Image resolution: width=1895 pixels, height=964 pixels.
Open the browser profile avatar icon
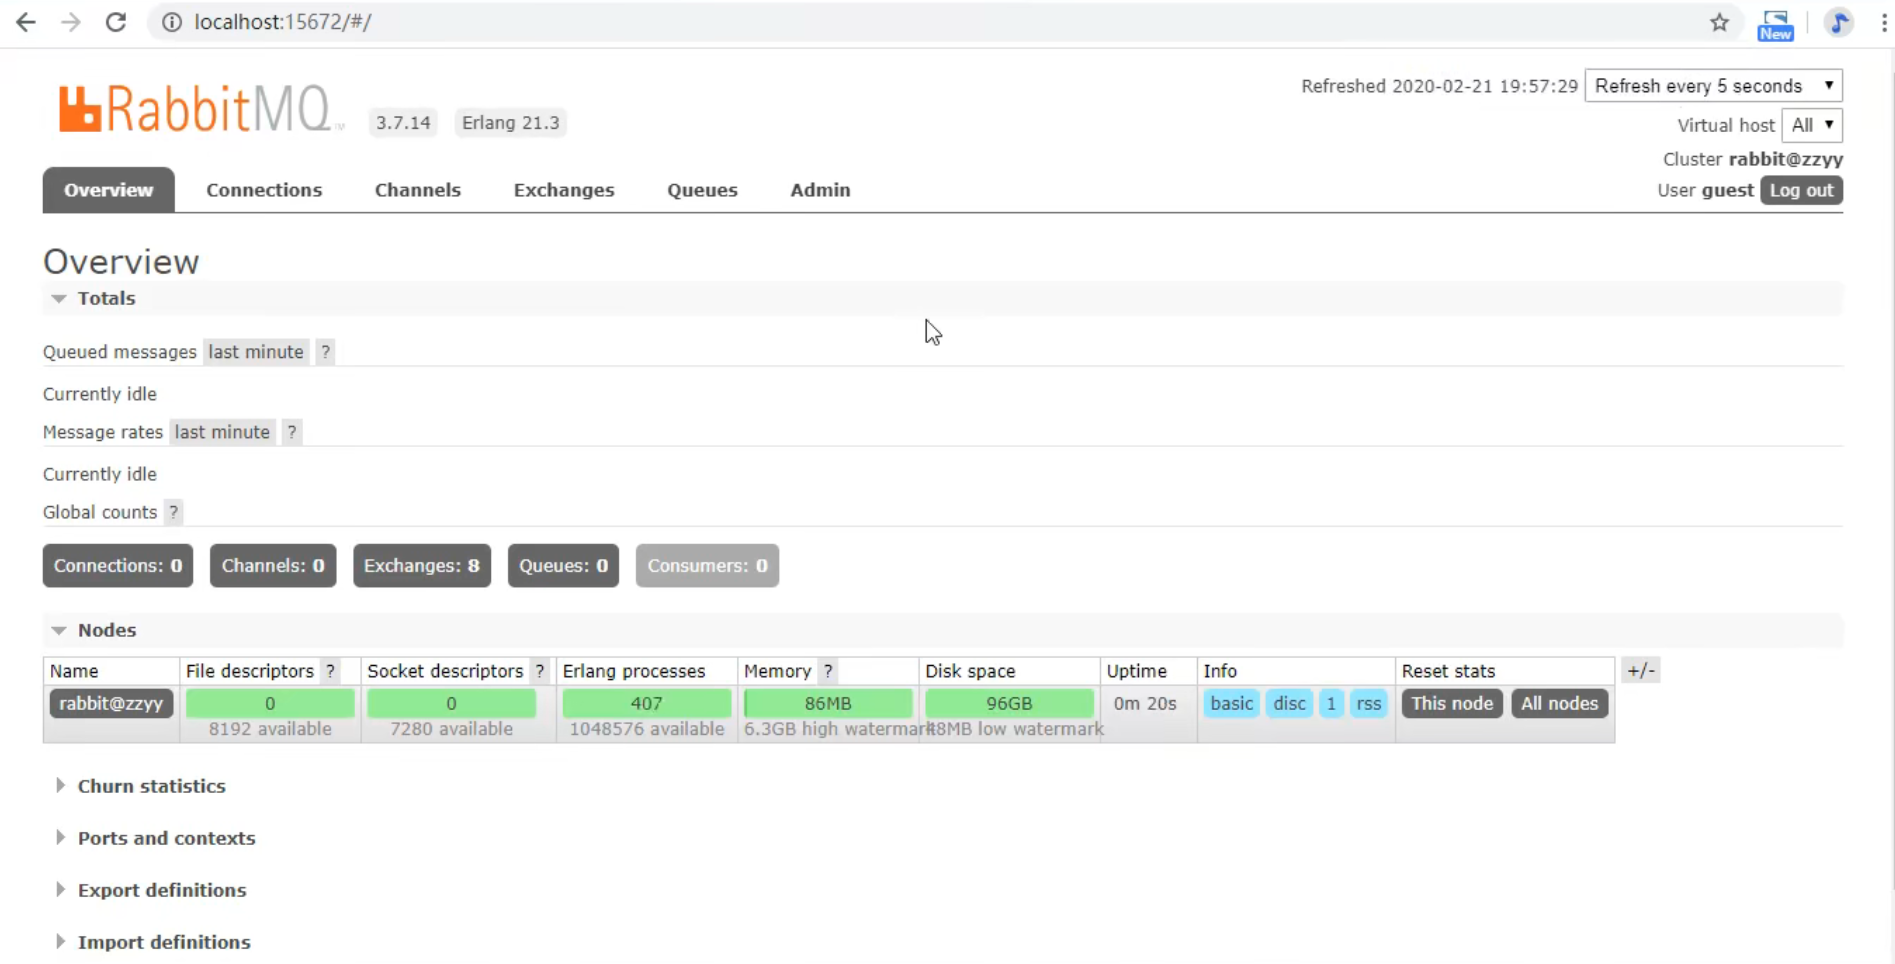(x=1839, y=22)
